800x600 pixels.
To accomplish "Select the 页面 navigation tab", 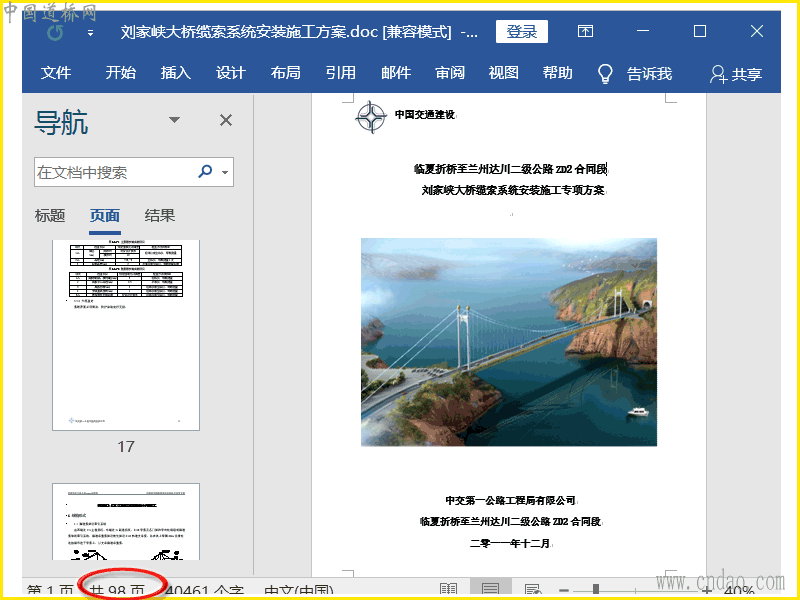I will (x=105, y=216).
